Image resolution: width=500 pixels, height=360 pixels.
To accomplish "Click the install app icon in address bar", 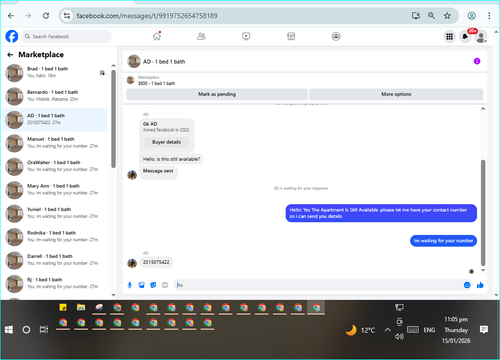I will (416, 16).
